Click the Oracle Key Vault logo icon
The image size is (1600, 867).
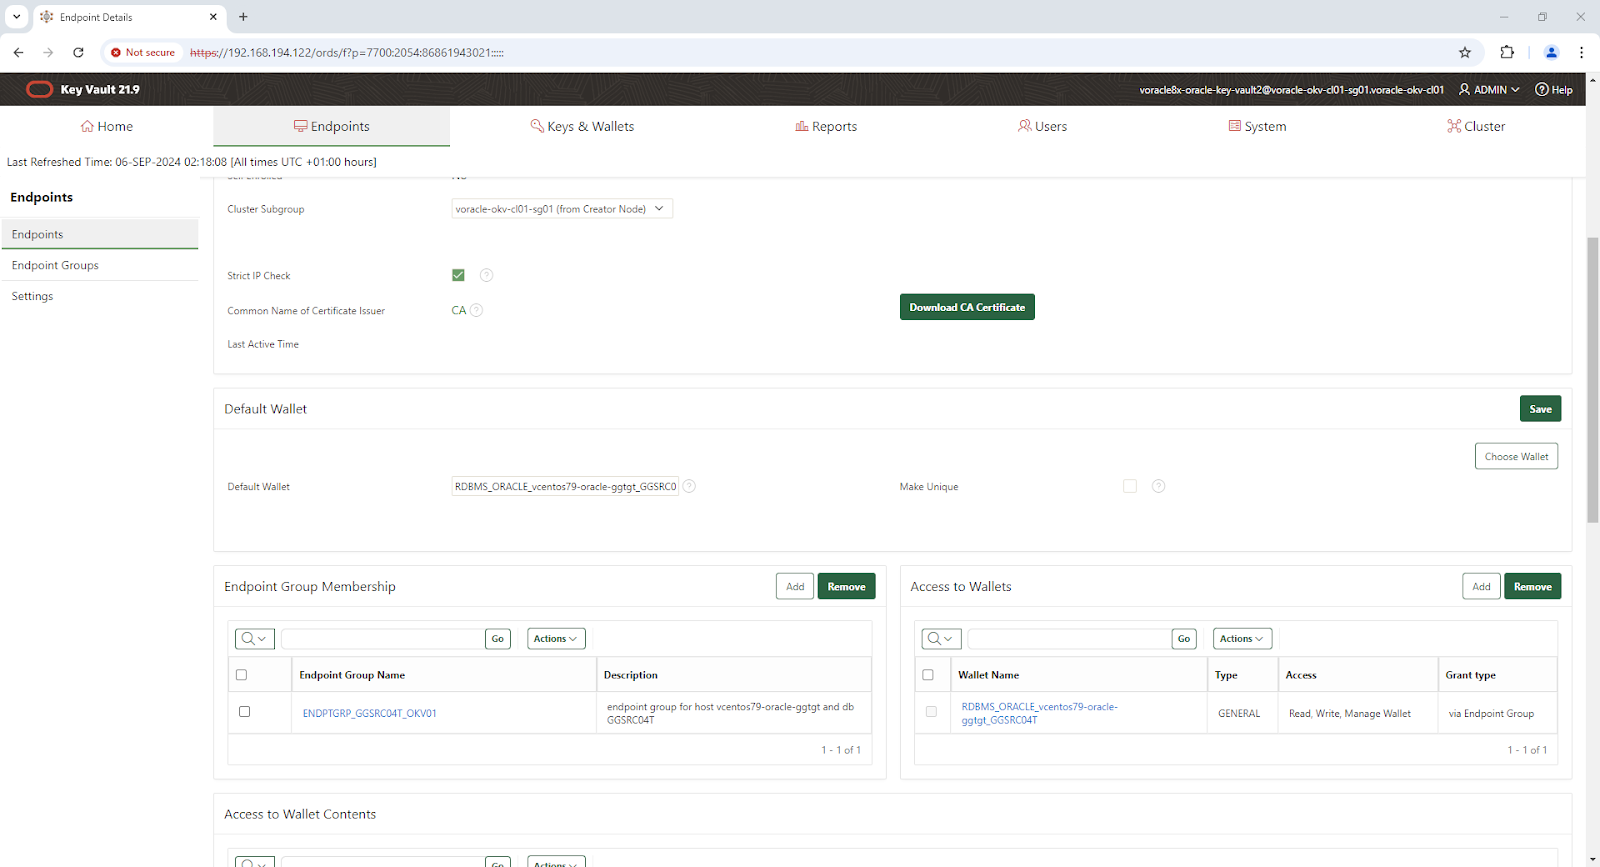pyautogui.click(x=39, y=89)
